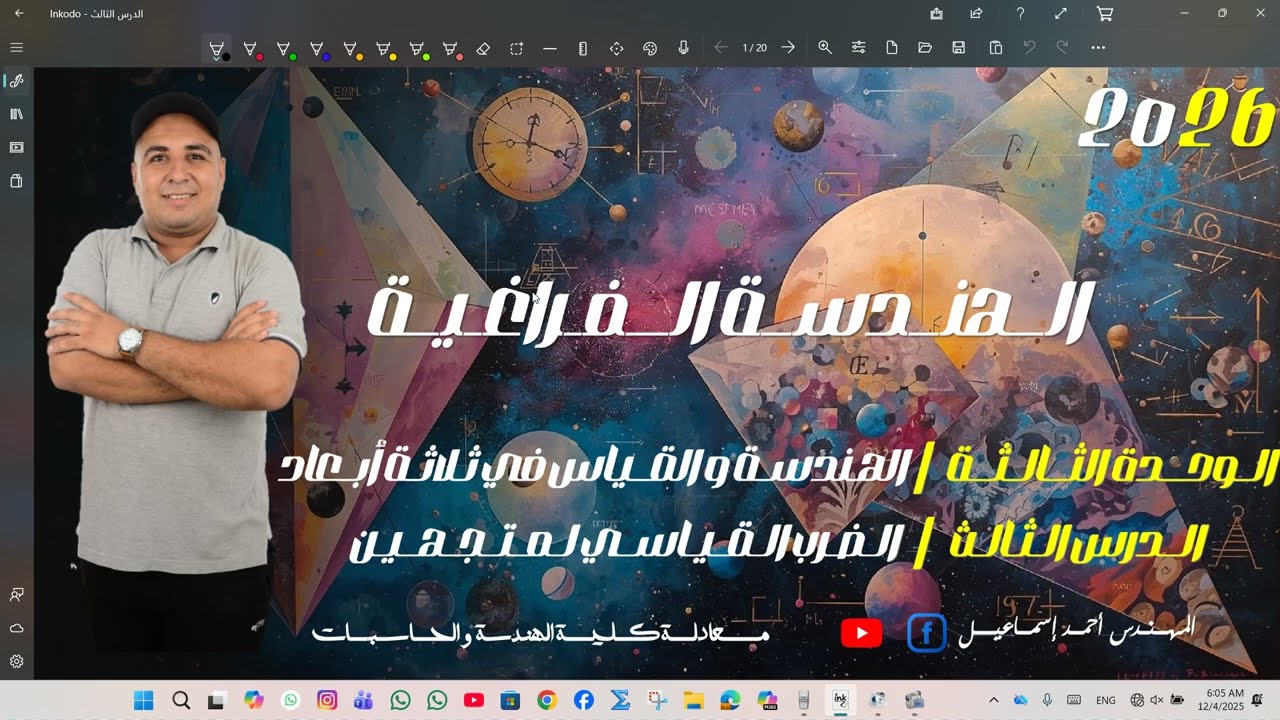This screenshot has width=1280, height=720.
Task: Open the Windows Start menu
Action: tap(143, 700)
